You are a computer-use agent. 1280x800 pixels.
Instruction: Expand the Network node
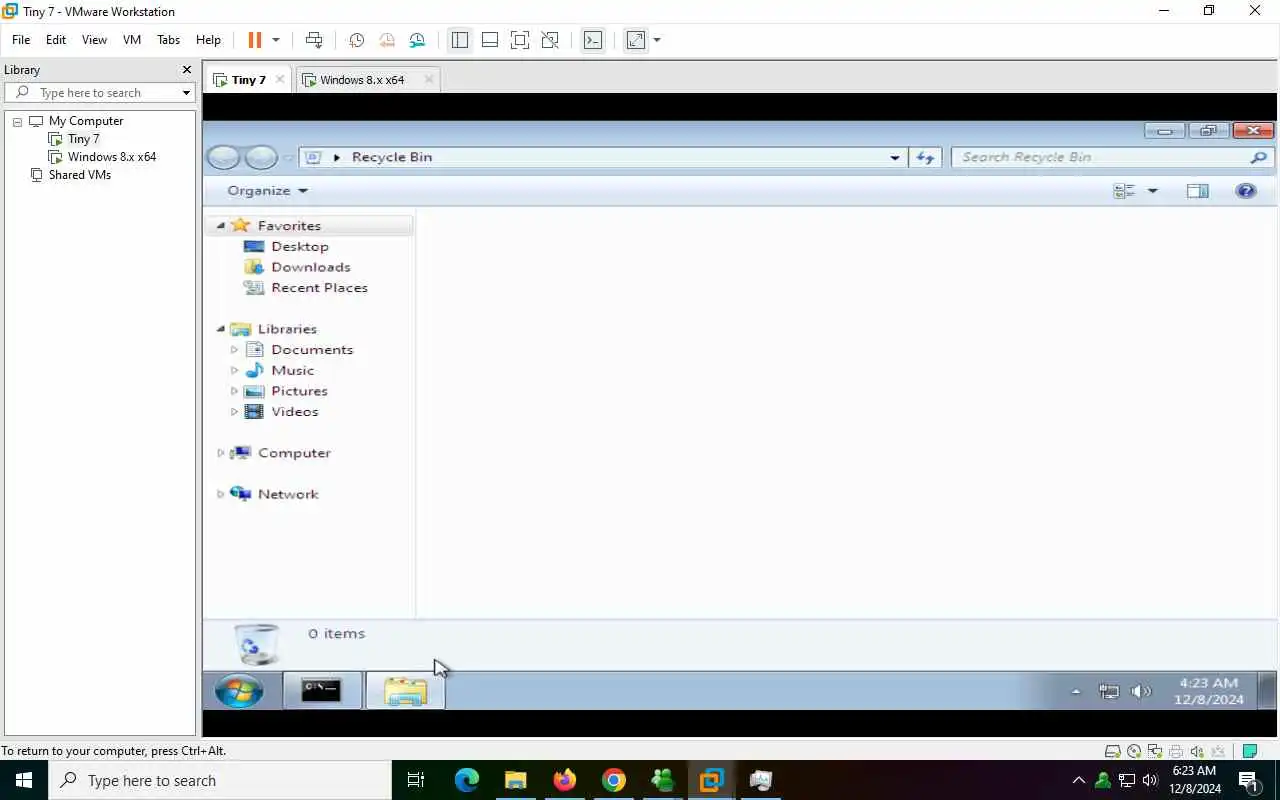(x=221, y=494)
